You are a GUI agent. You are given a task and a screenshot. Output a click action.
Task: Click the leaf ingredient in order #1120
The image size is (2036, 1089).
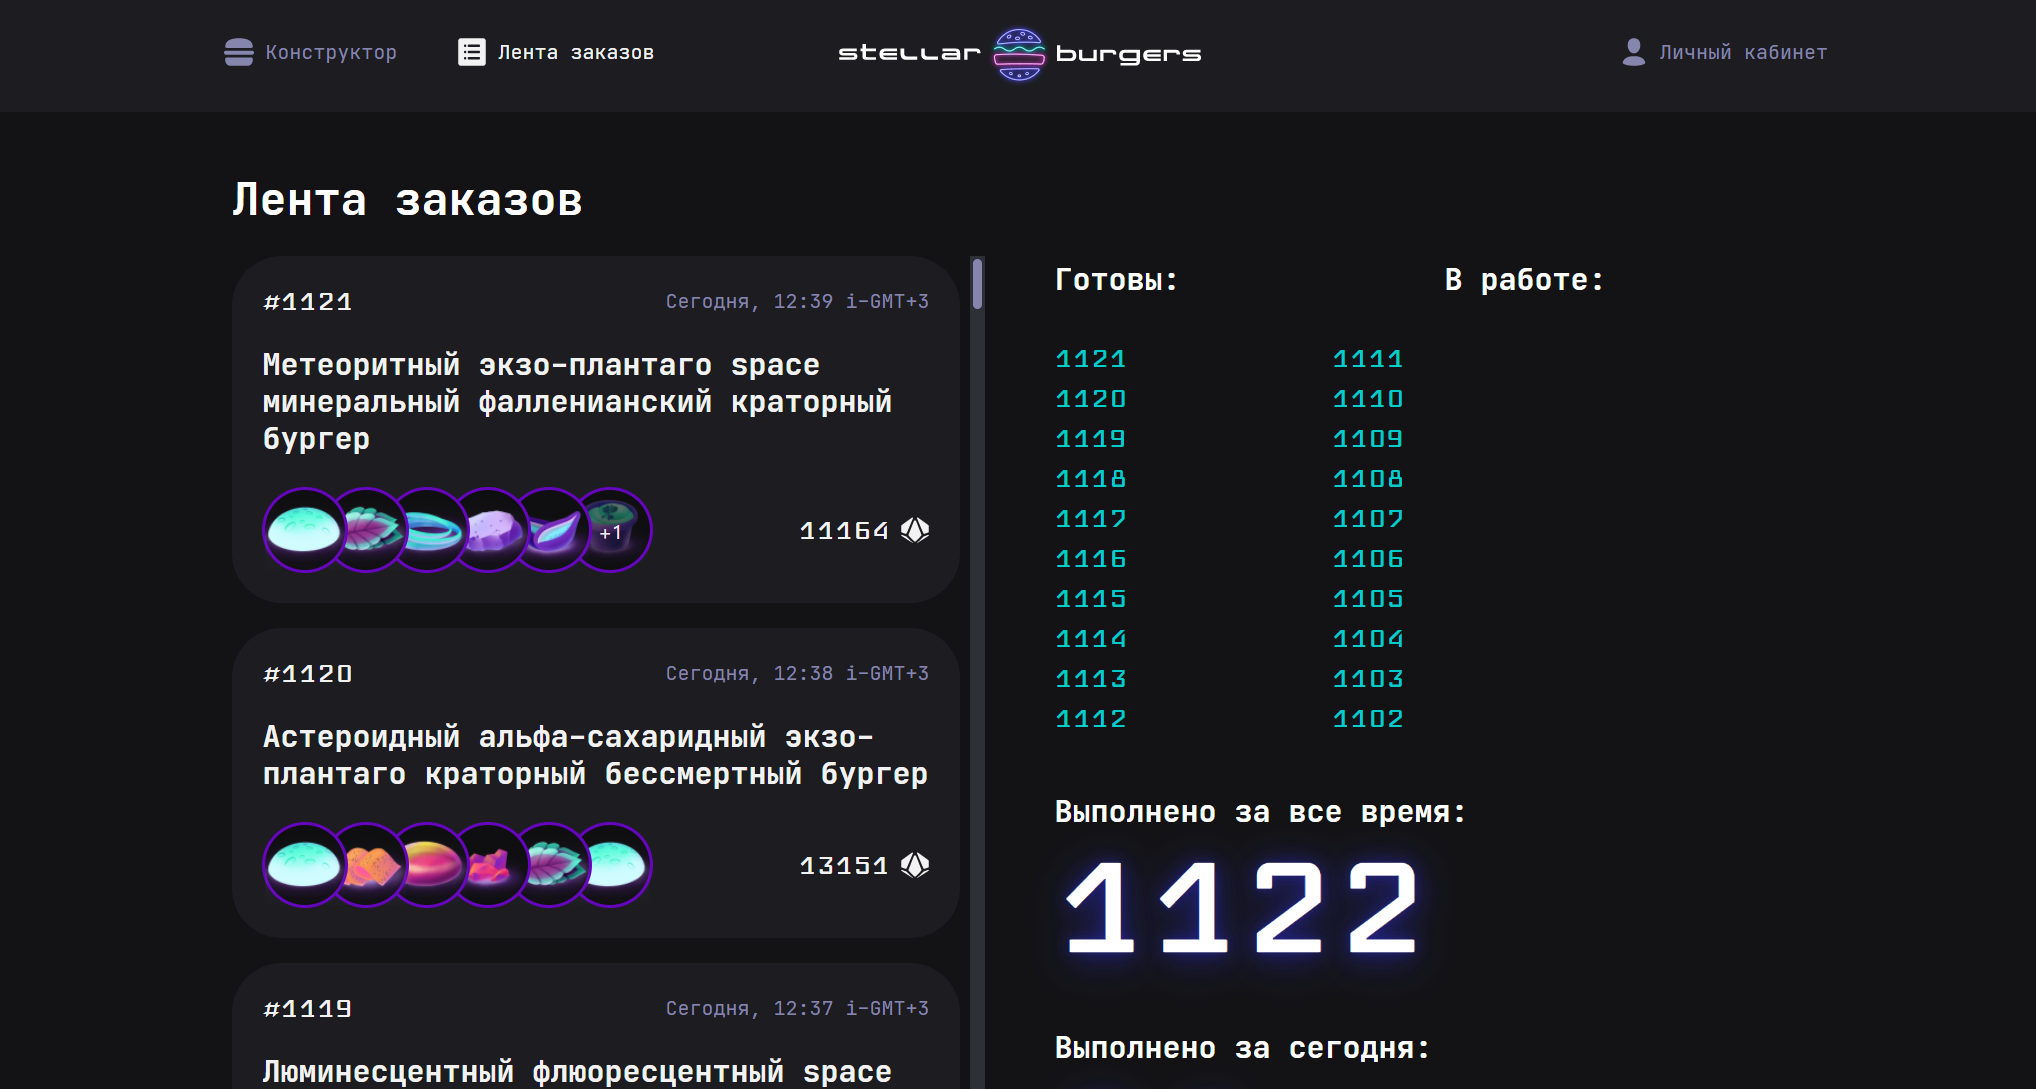(x=552, y=865)
